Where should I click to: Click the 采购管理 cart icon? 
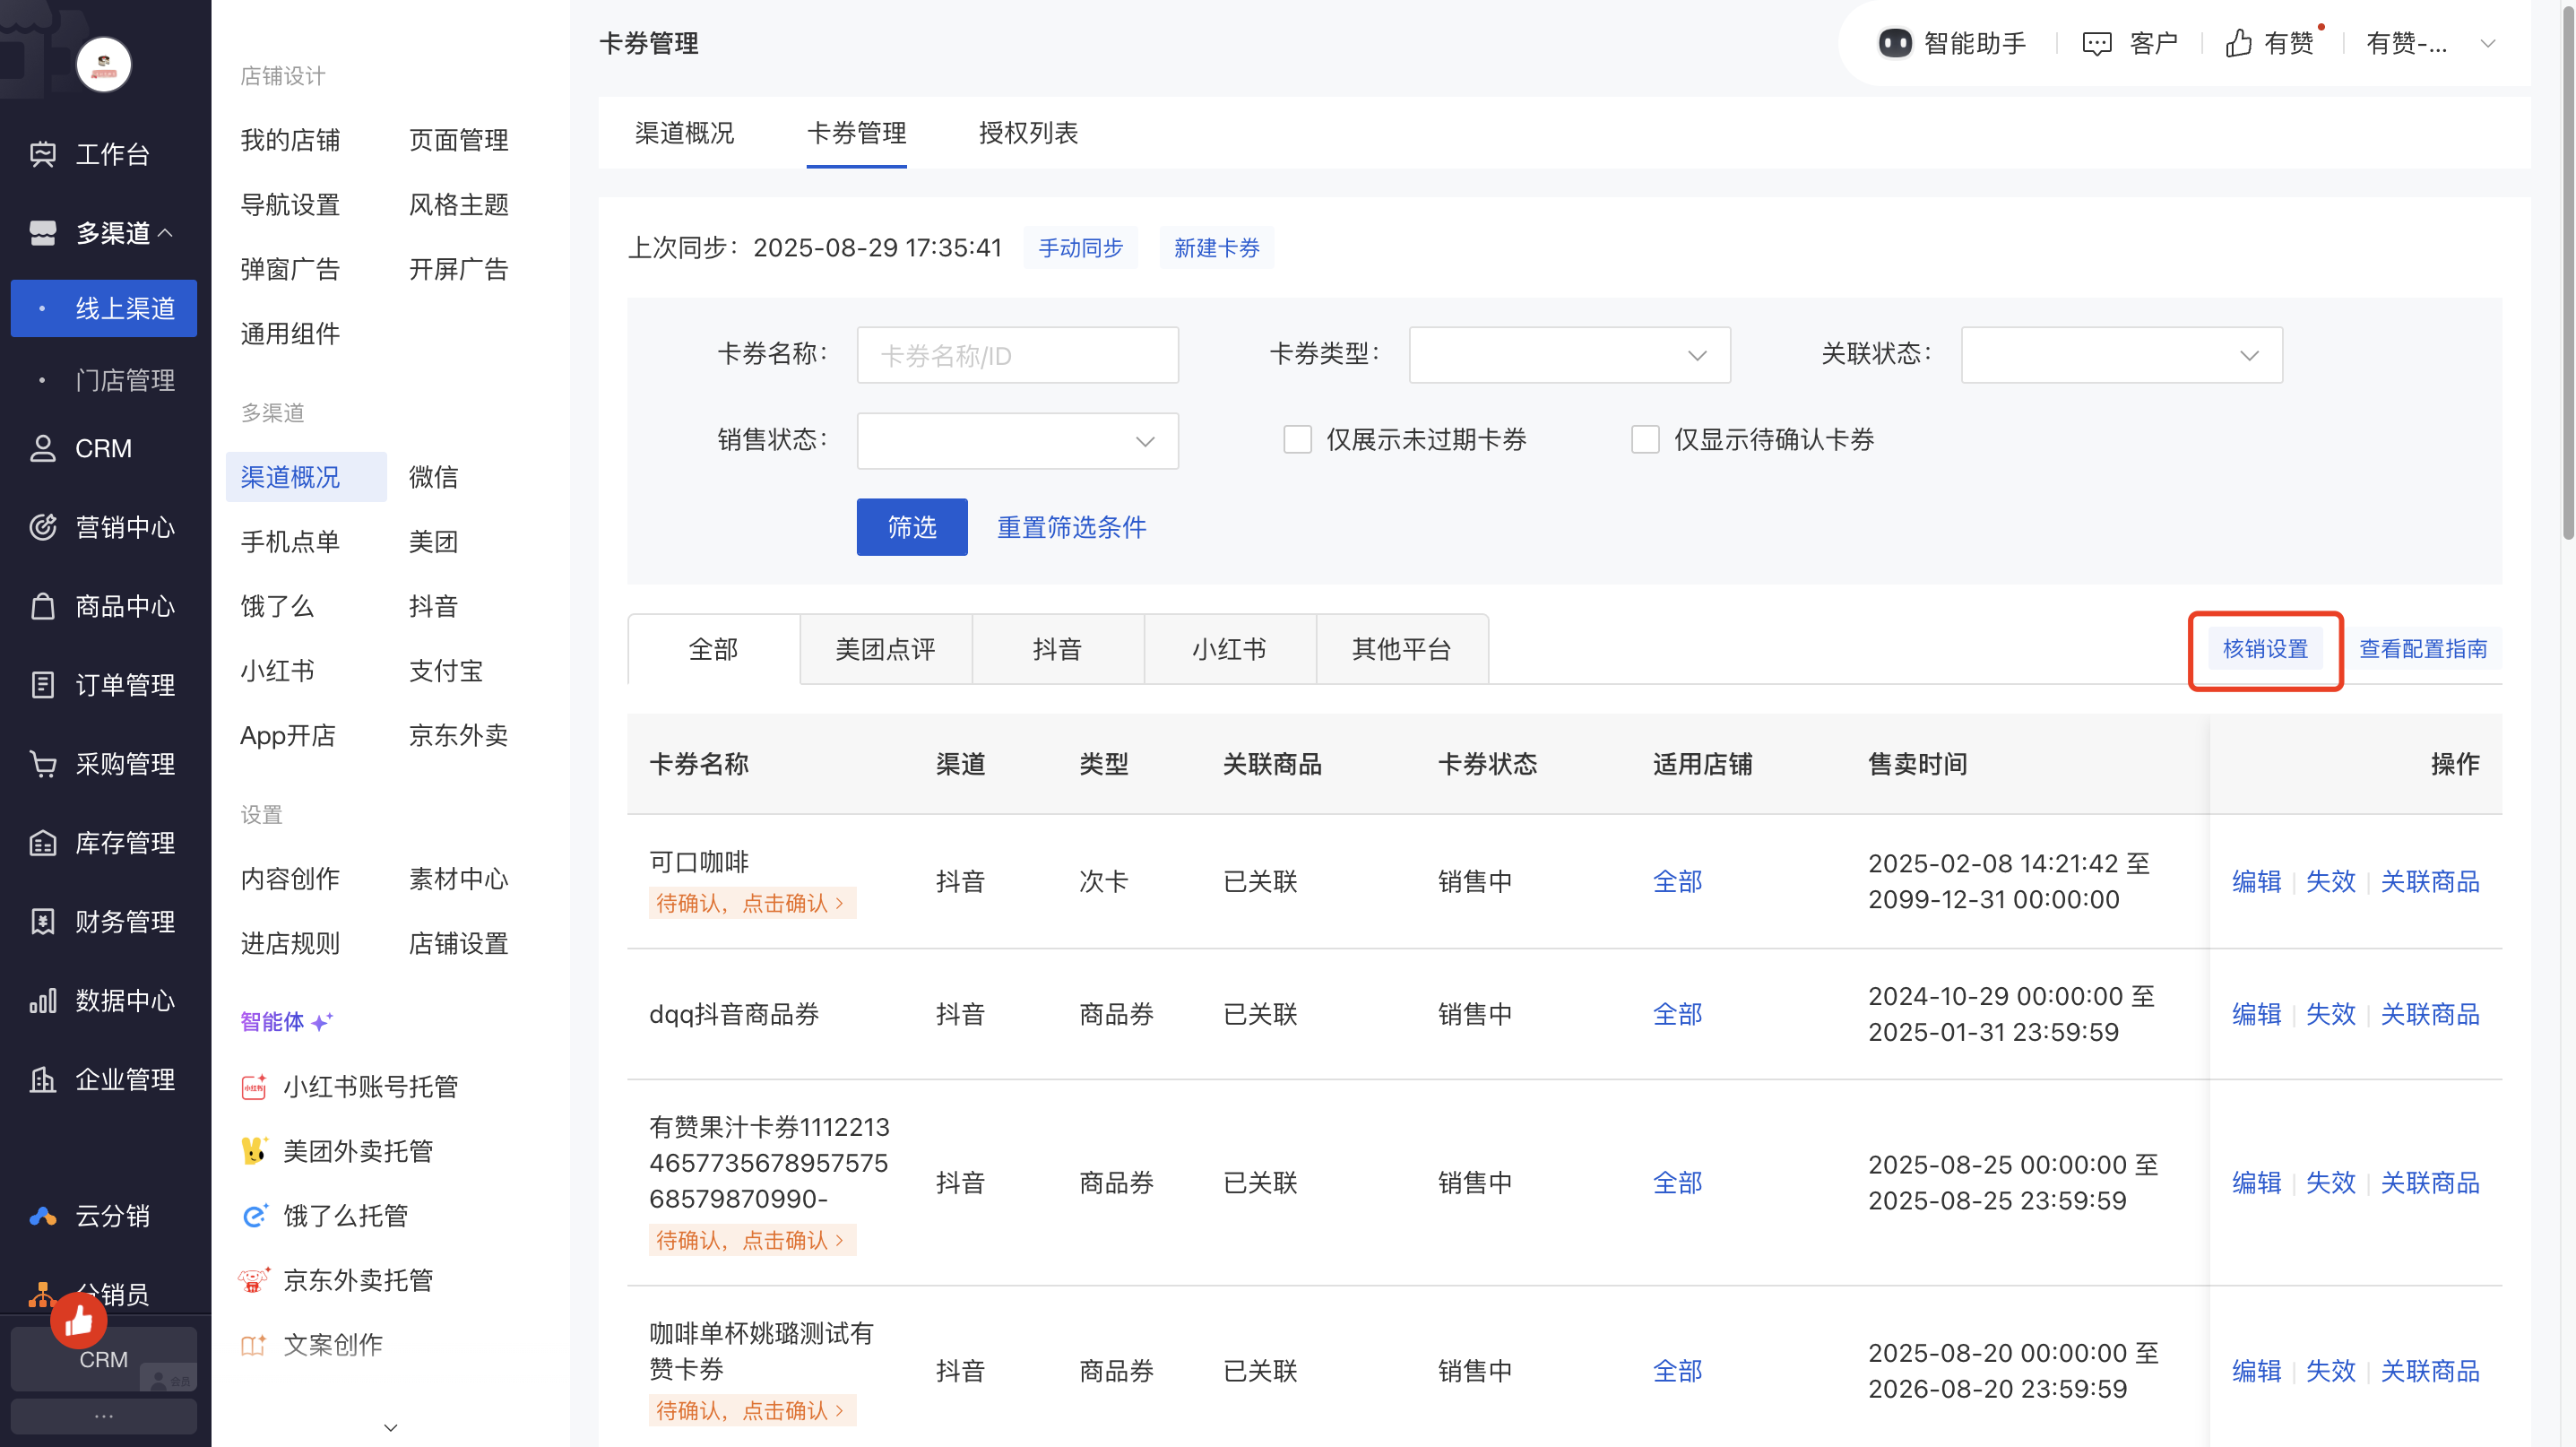43,764
